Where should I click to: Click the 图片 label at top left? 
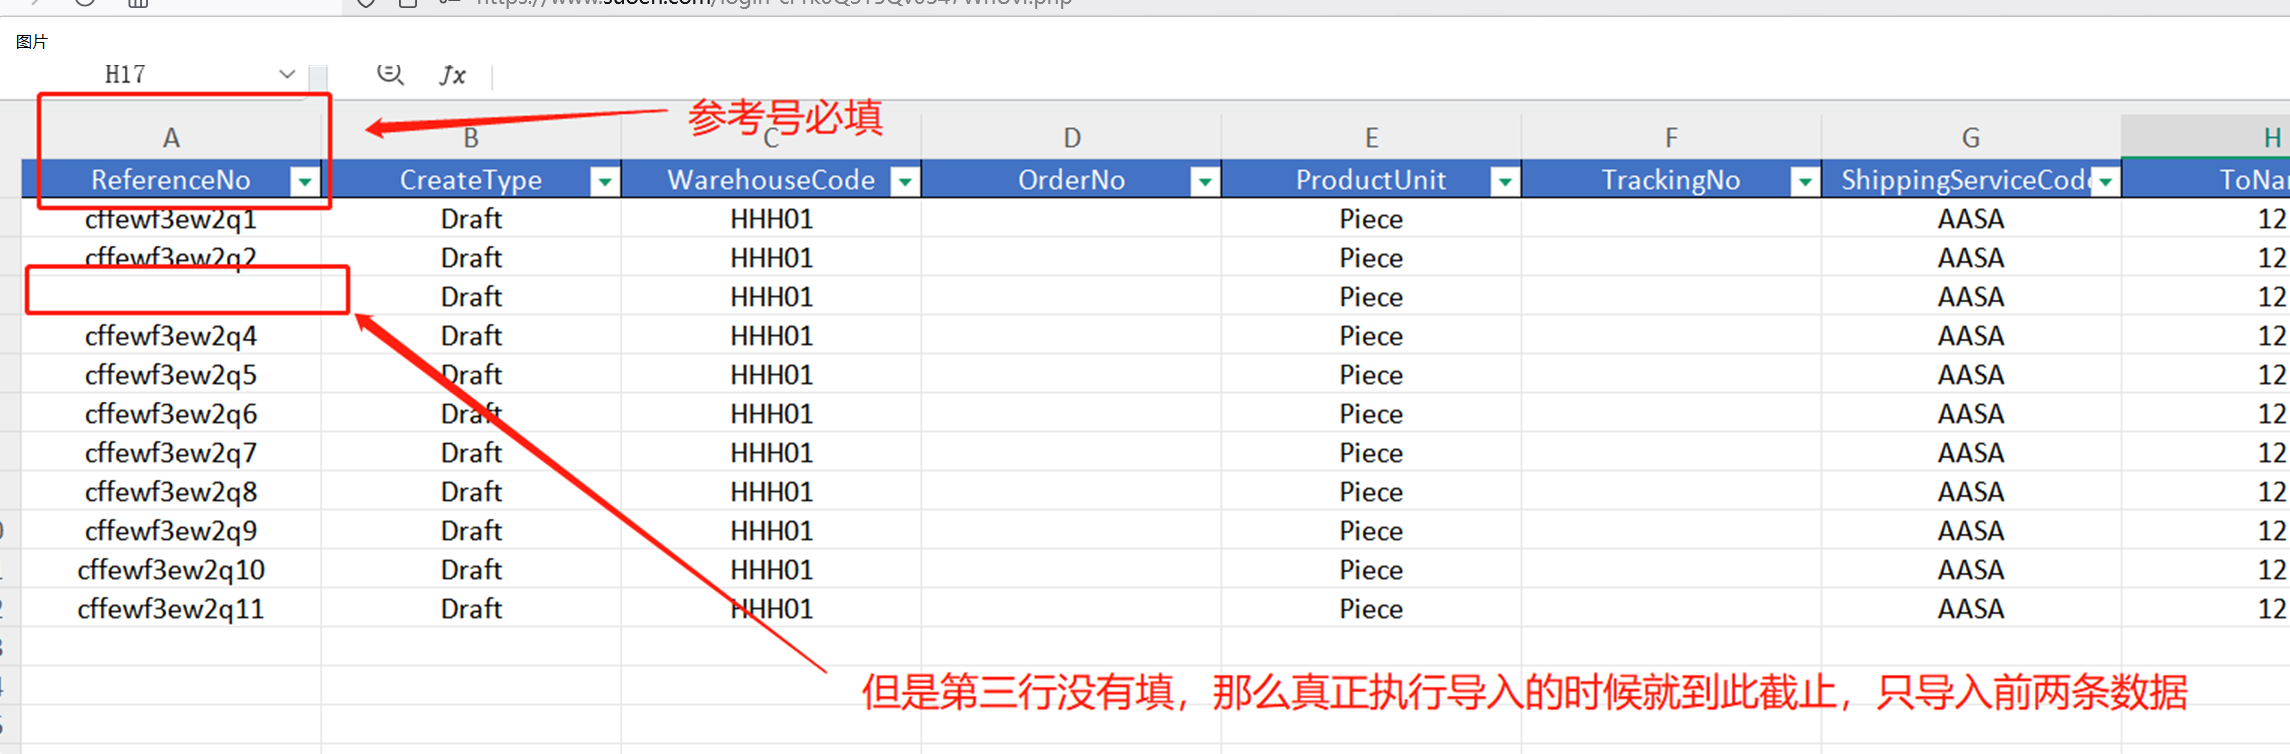32,41
